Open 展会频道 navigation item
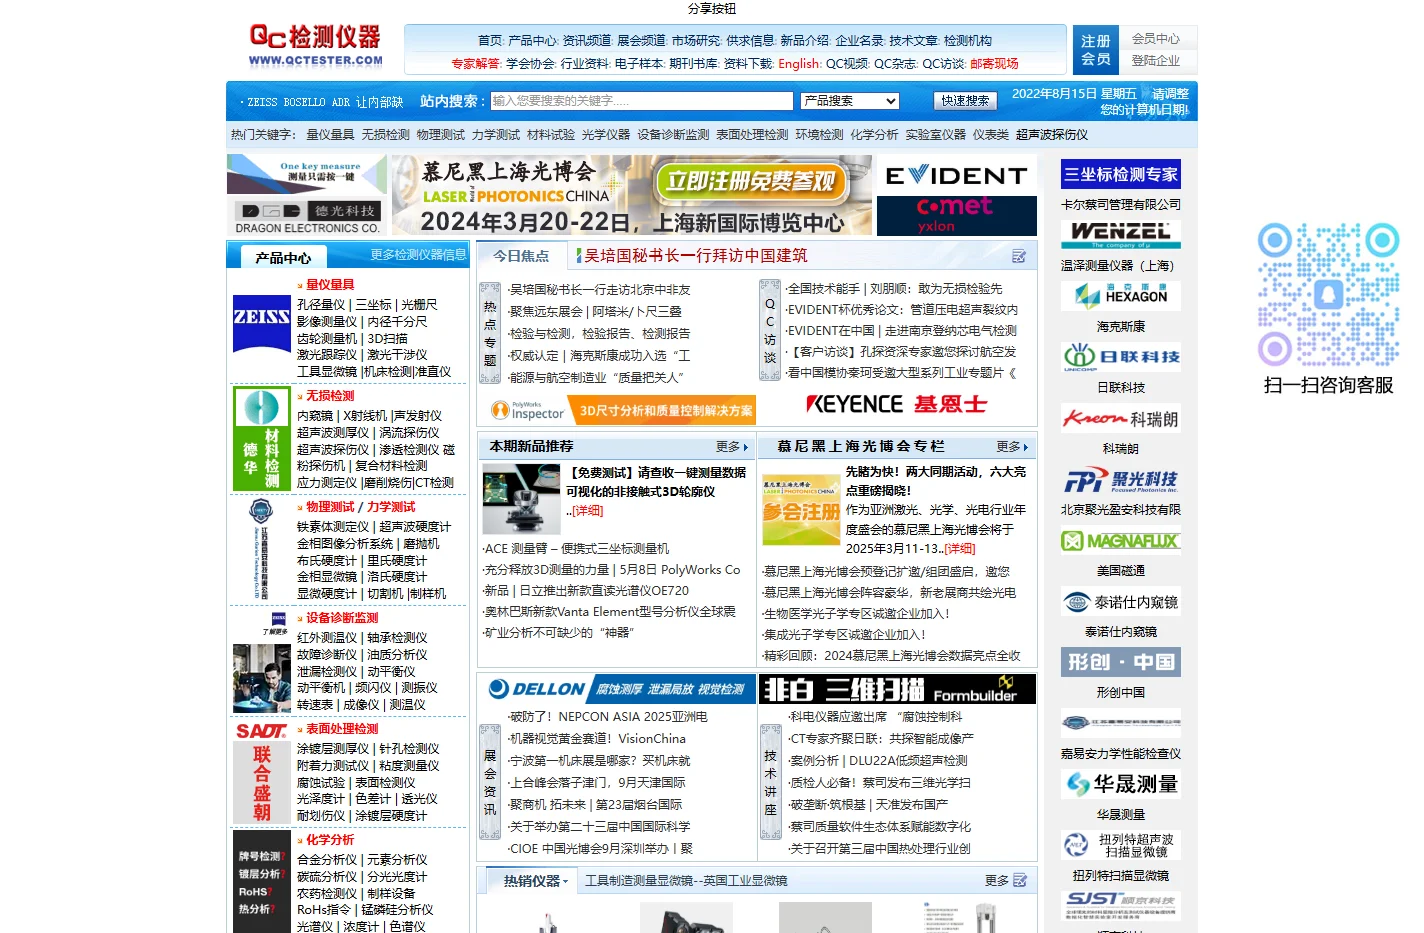 point(641,41)
